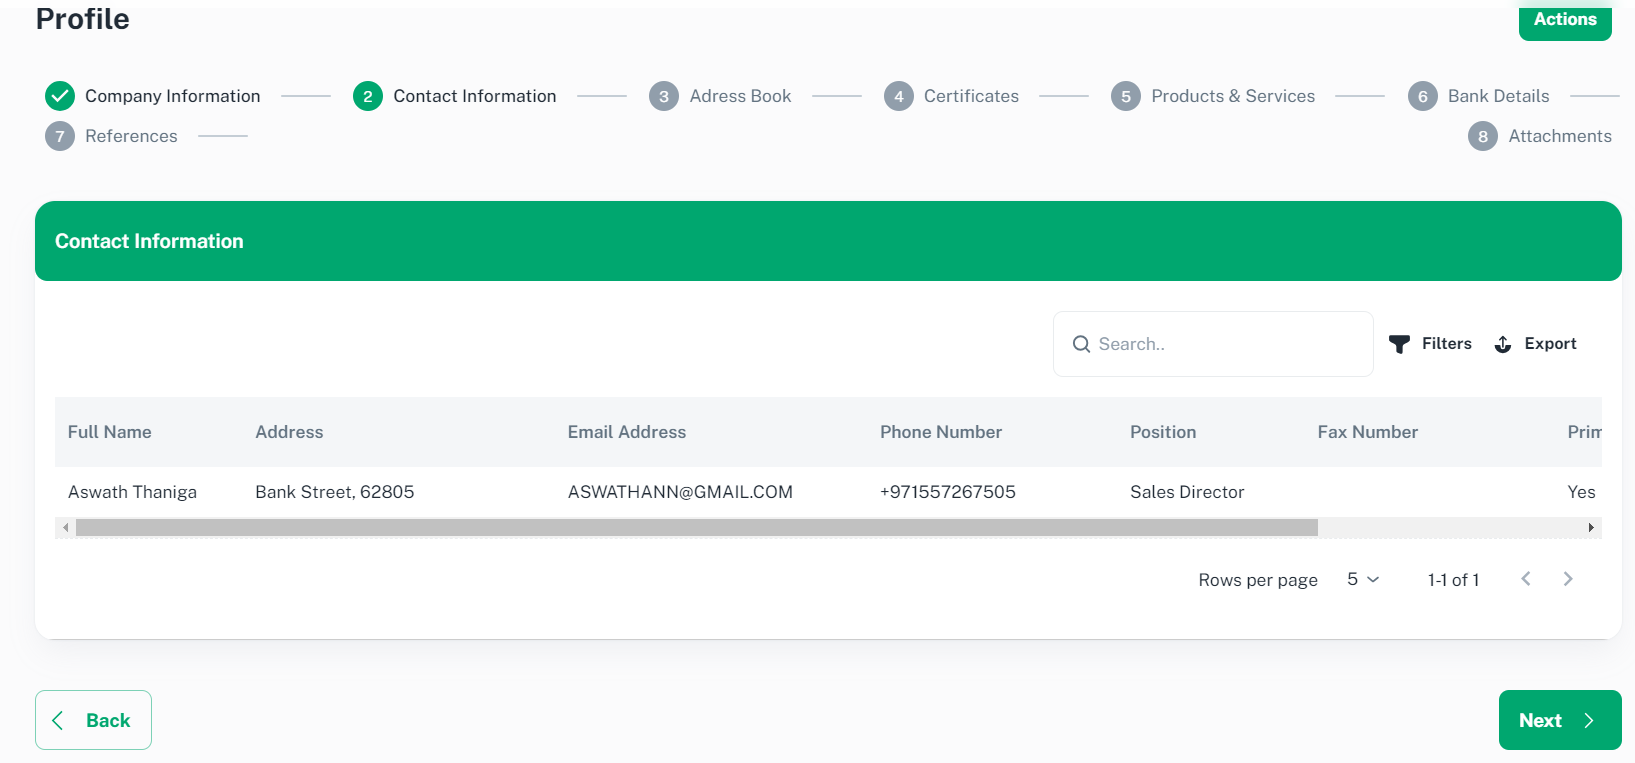Viewport: 1635px width, 763px height.
Task: Click the table's horizontal scrollbar thumb
Action: point(696,527)
